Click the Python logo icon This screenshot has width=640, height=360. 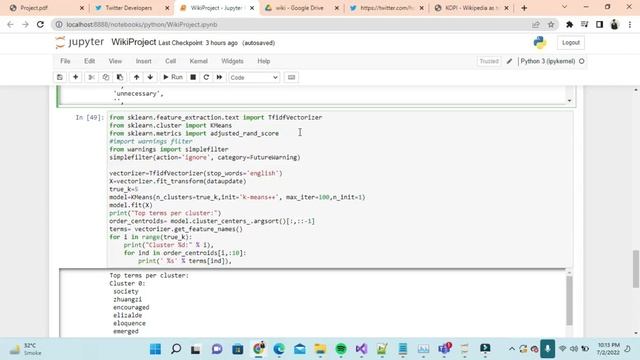pos(540,42)
